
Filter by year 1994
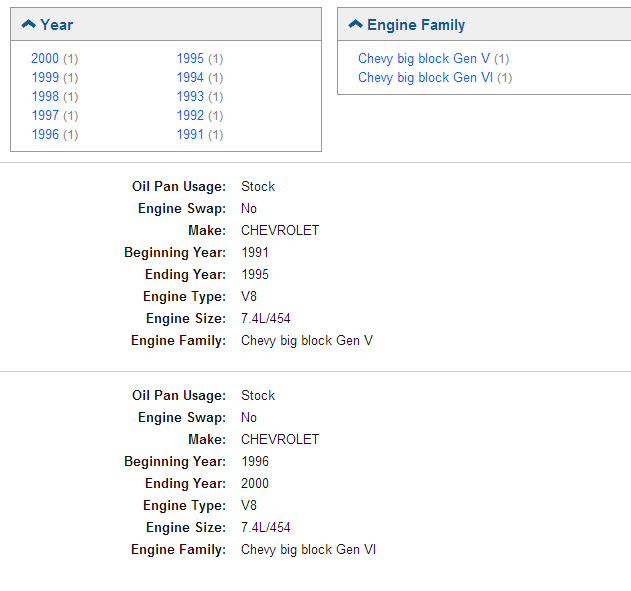(x=190, y=77)
